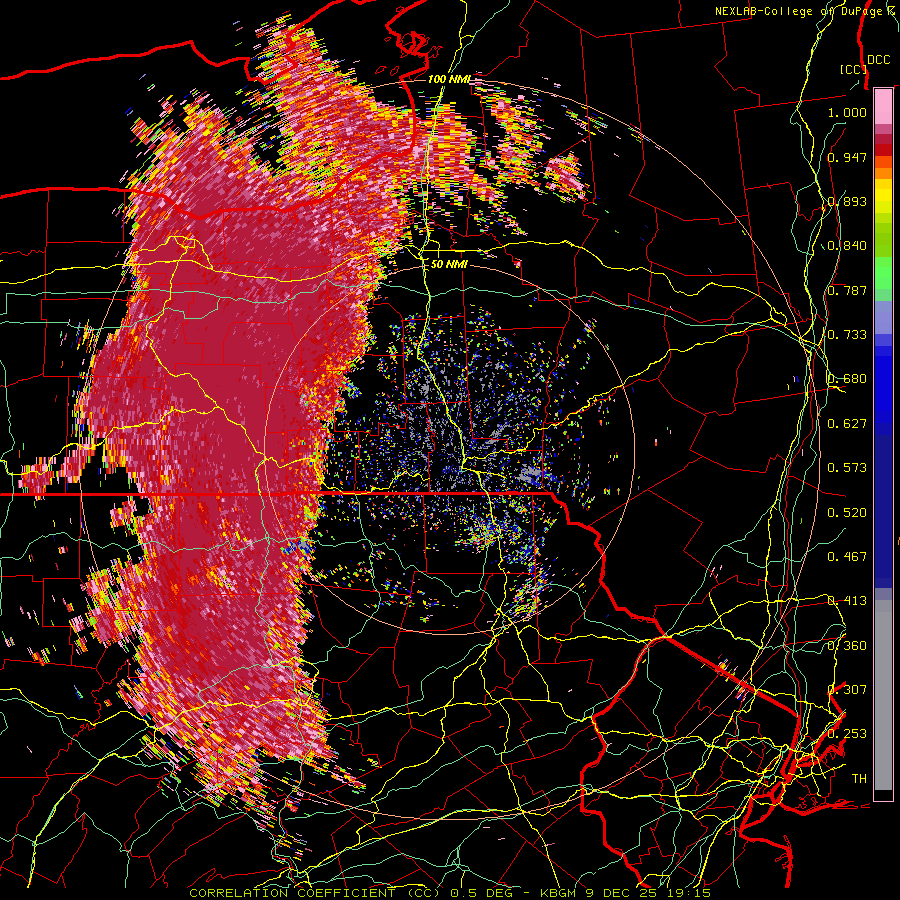Click the 0.680 legend value
The image size is (900, 900).
[847, 379]
